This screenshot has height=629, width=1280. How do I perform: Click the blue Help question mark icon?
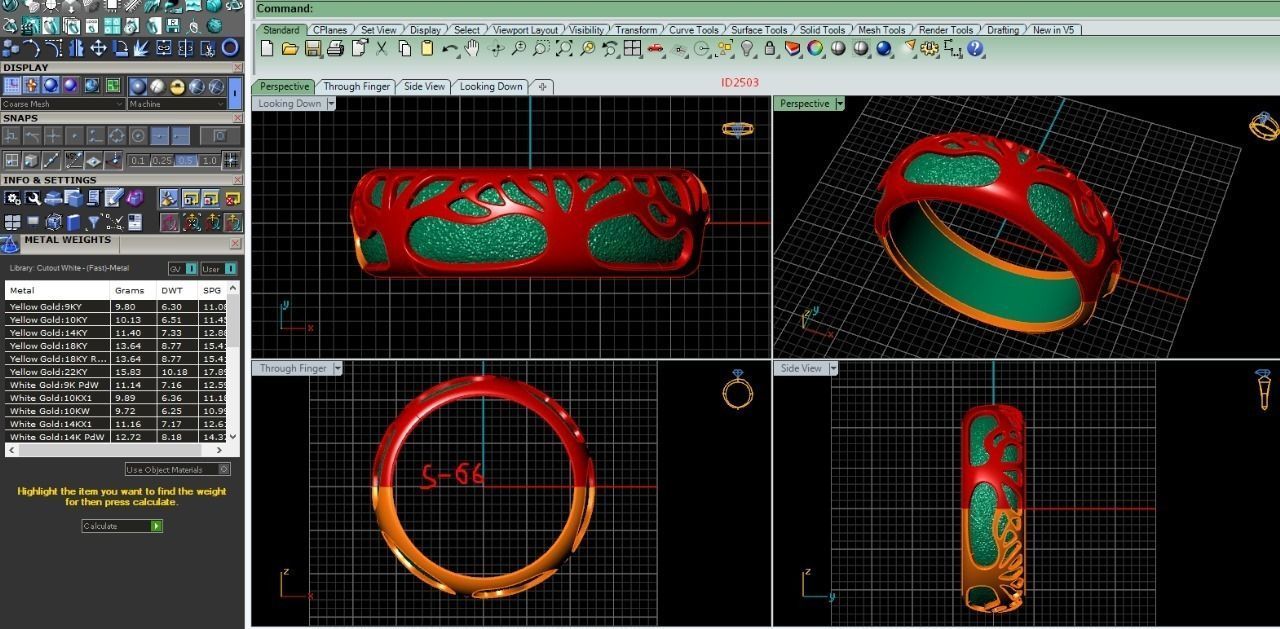coord(975,48)
